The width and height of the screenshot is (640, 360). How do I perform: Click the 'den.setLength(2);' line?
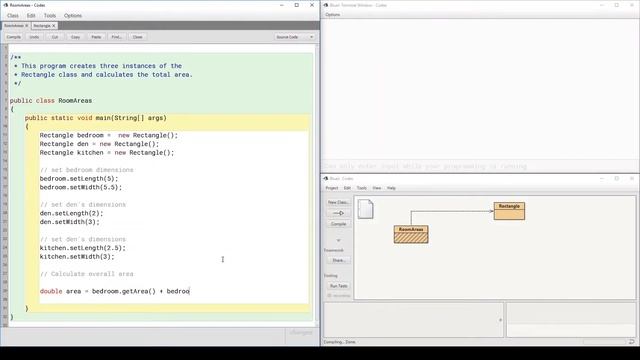coord(71,213)
